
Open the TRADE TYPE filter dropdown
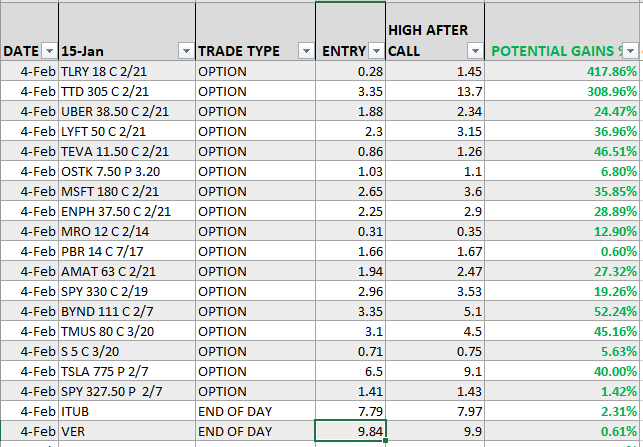point(306,51)
